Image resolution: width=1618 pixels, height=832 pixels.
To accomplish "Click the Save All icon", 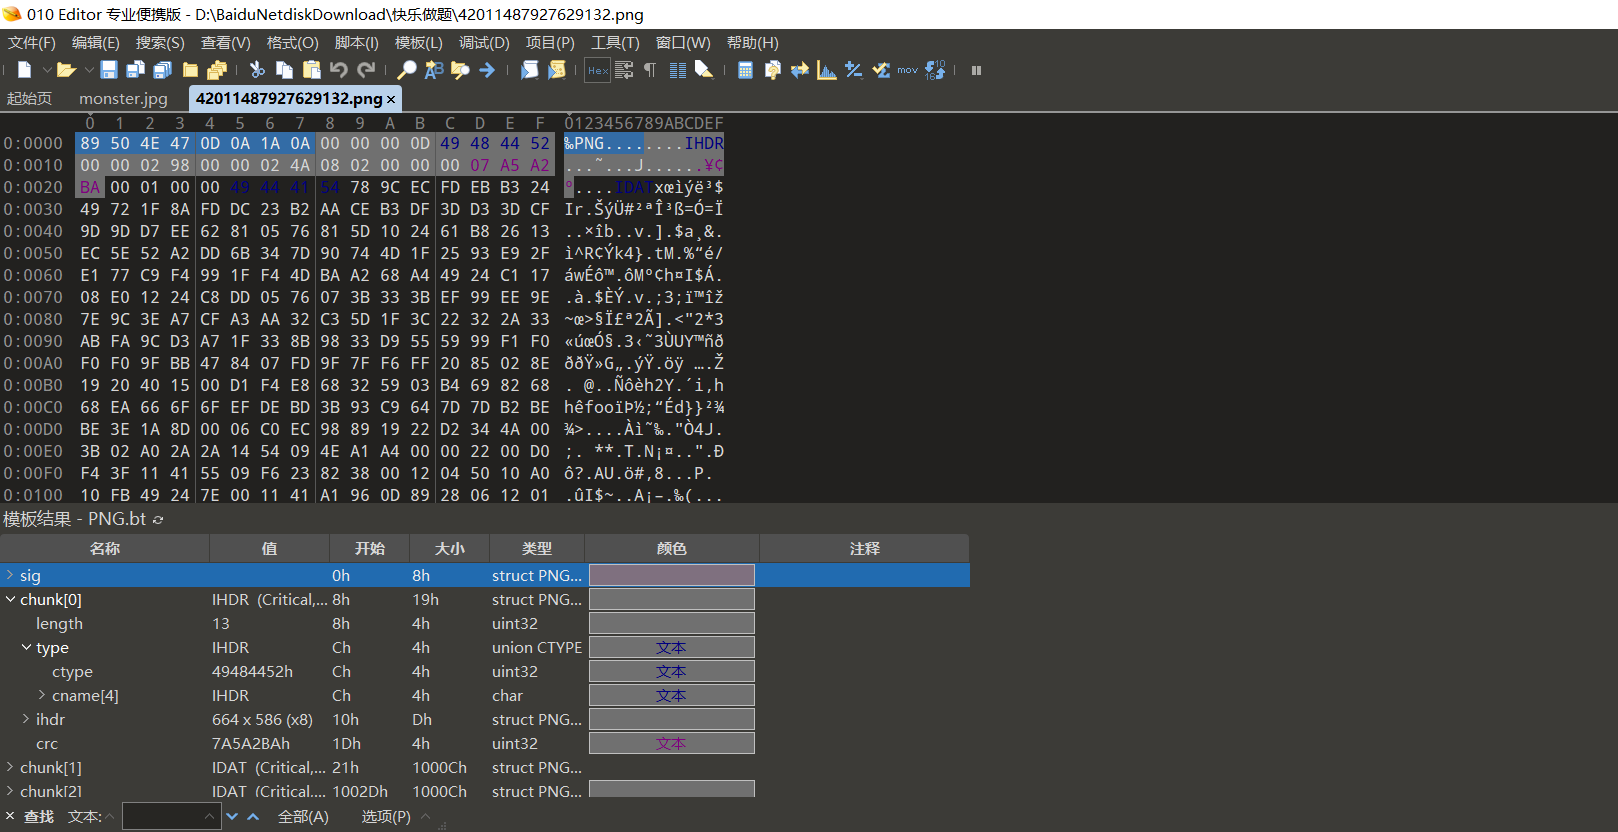I will point(163,70).
